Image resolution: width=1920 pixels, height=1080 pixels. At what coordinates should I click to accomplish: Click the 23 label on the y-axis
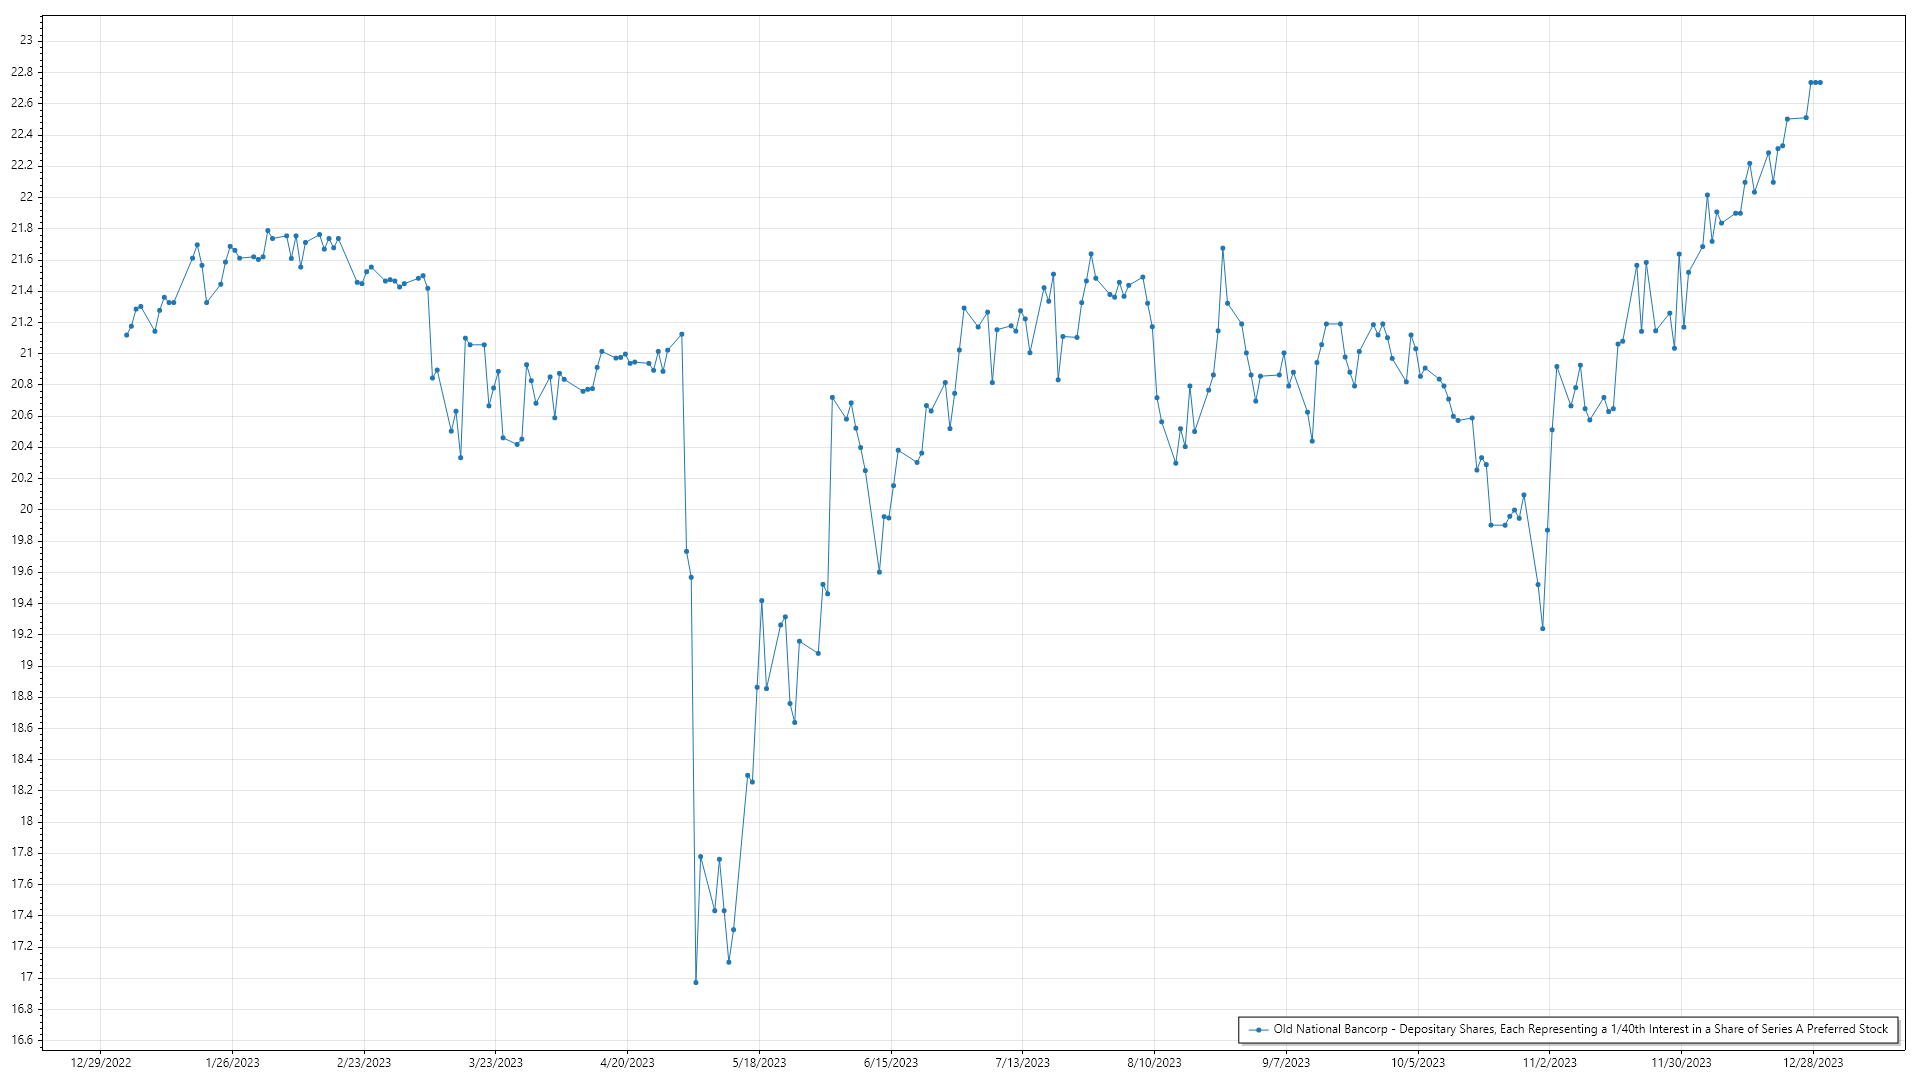26,40
